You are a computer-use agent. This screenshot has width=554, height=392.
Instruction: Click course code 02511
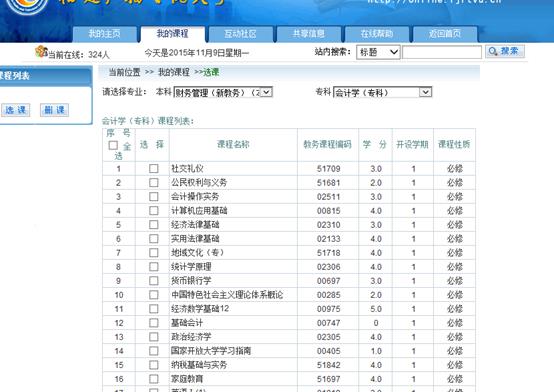(x=329, y=197)
